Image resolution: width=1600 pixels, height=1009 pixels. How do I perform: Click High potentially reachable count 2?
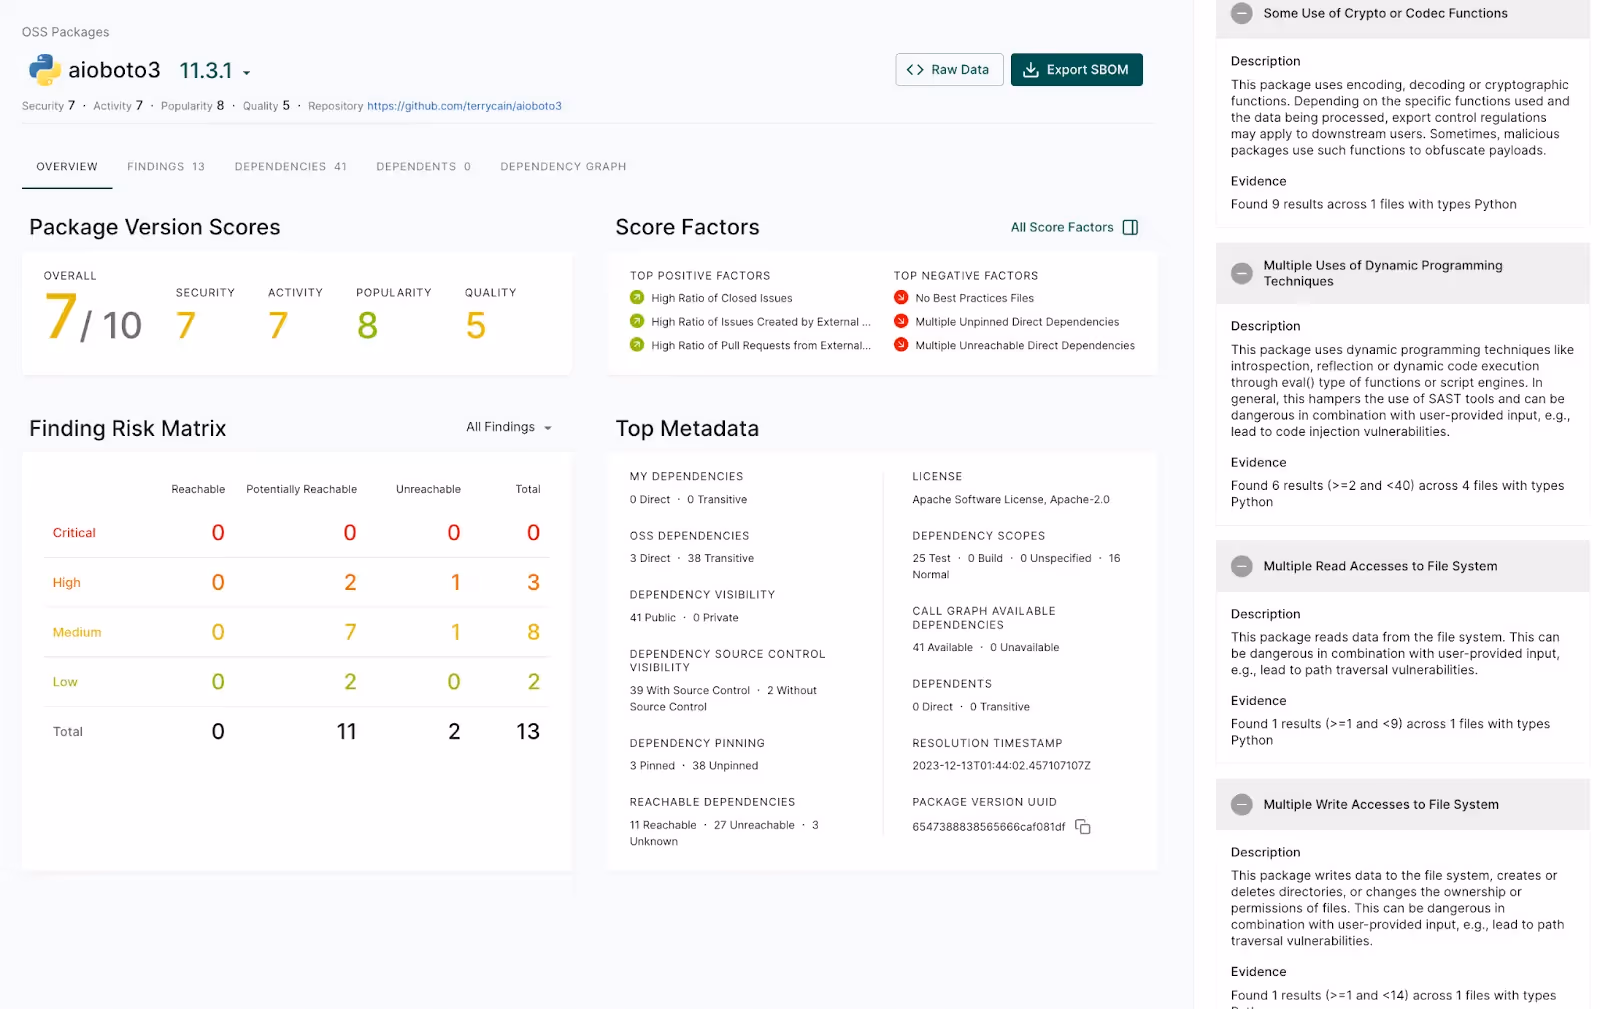click(x=350, y=582)
